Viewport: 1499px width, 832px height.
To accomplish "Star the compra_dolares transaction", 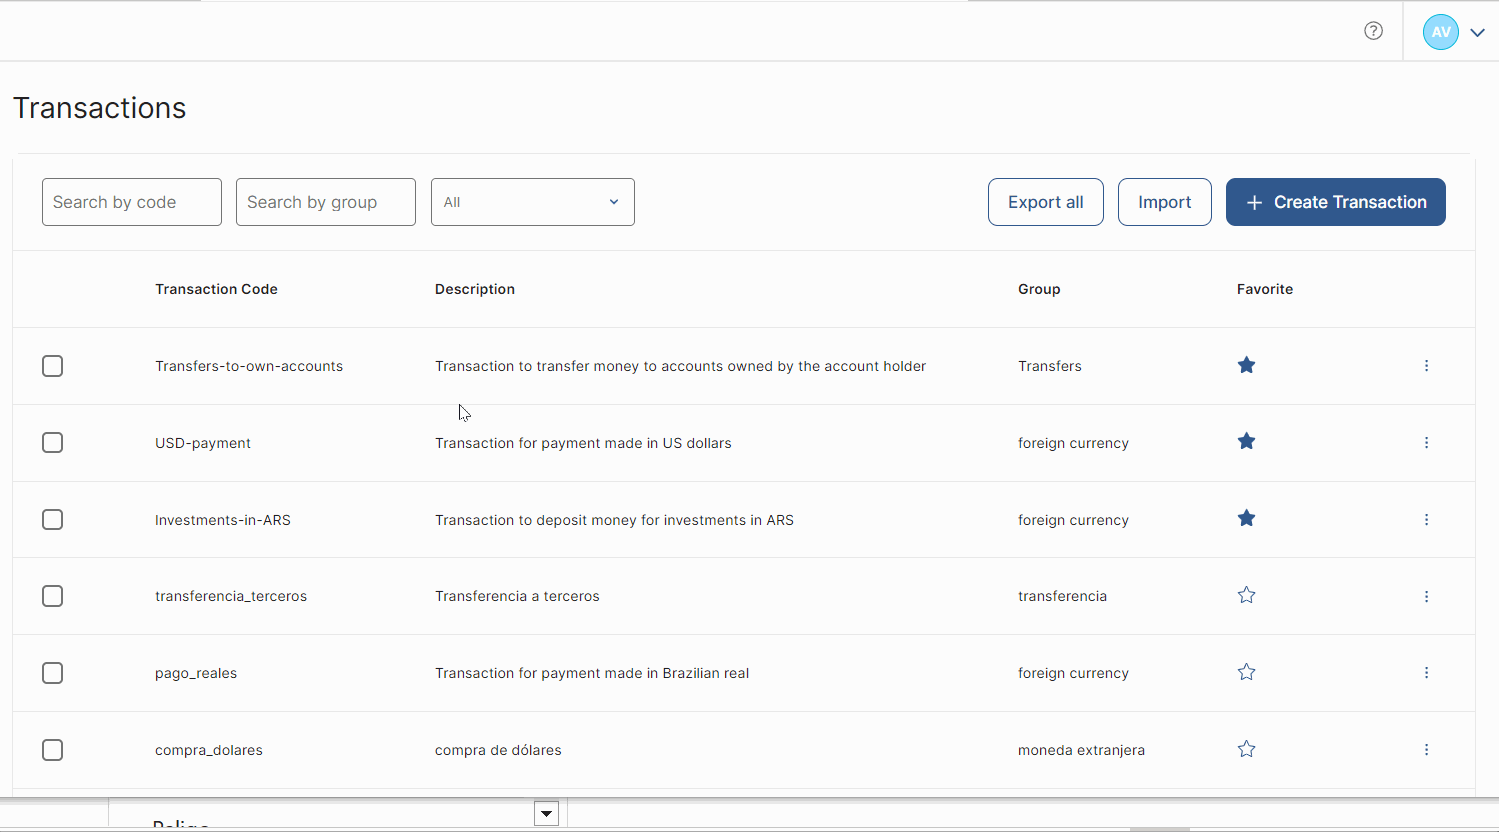I will (1246, 749).
